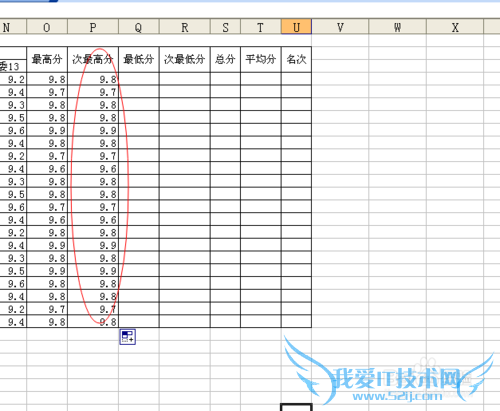The image size is (500, 411).
Task: Select 9.5 in the row with 9.9 scores
Action: click(13, 270)
